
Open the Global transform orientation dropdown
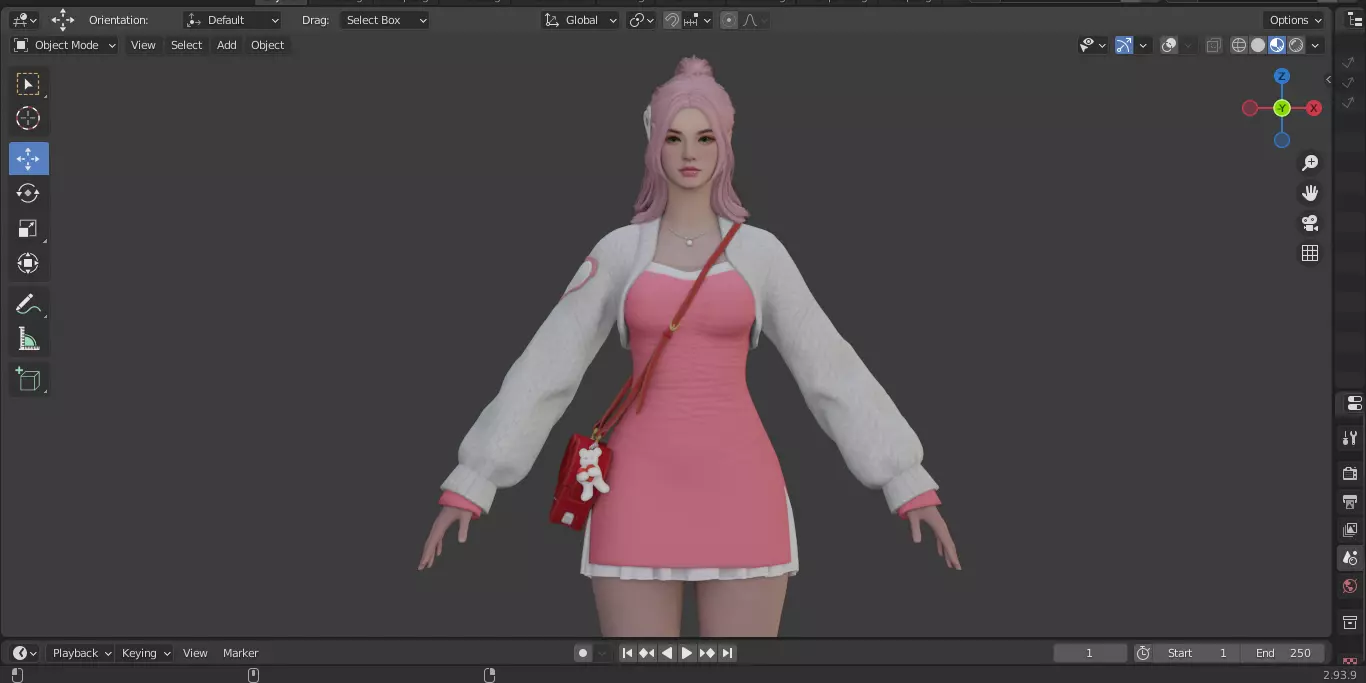(x=580, y=20)
